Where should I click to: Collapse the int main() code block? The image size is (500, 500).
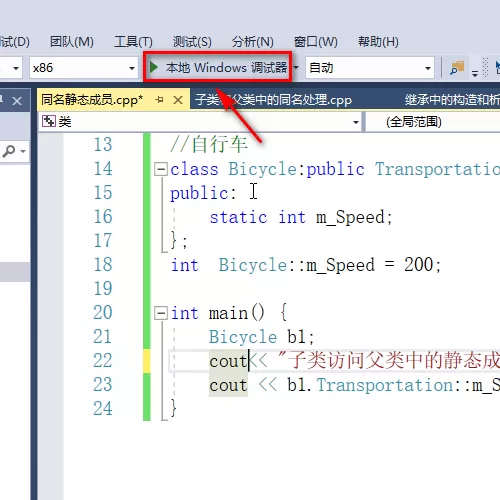click(x=161, y=313)
